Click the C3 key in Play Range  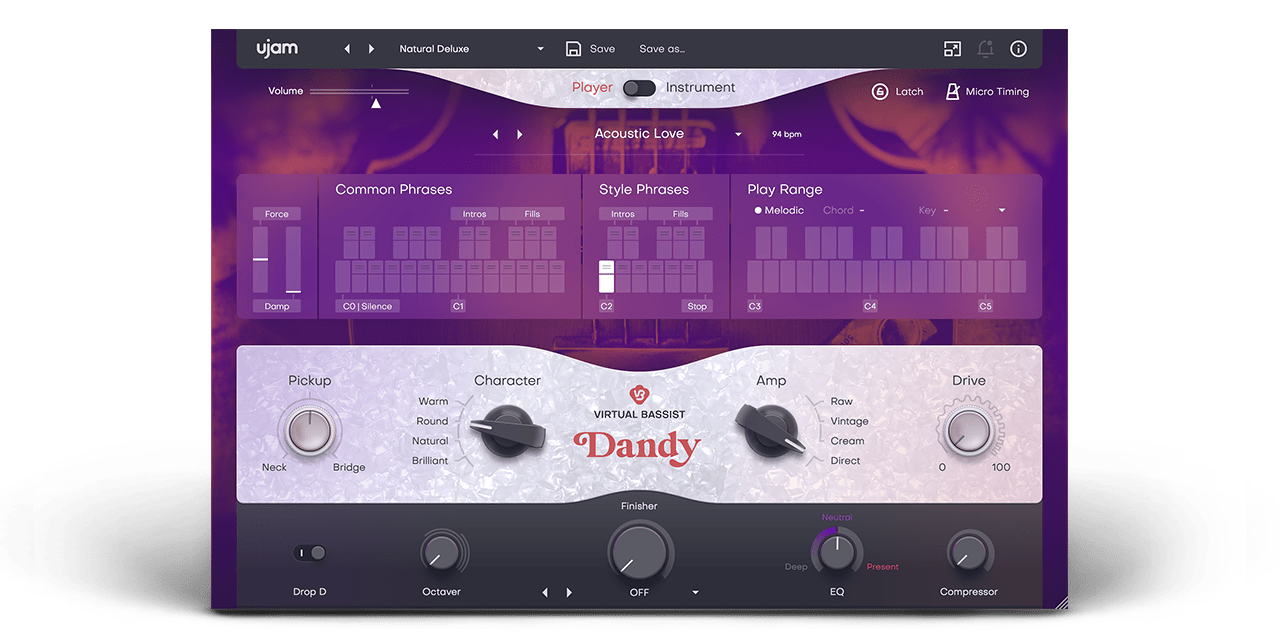point(755,277)
